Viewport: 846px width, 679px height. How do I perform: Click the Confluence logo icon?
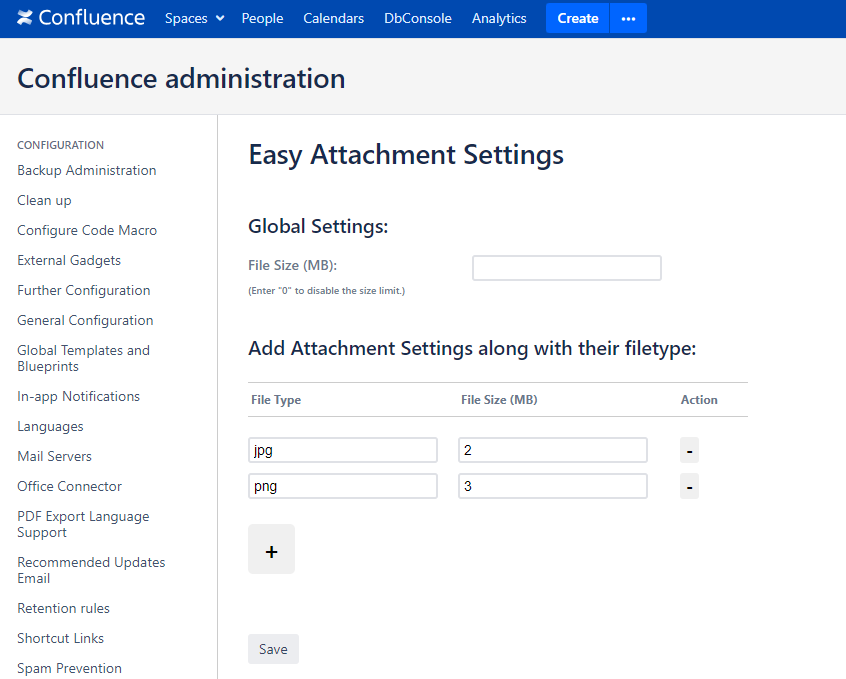[25, 18]
